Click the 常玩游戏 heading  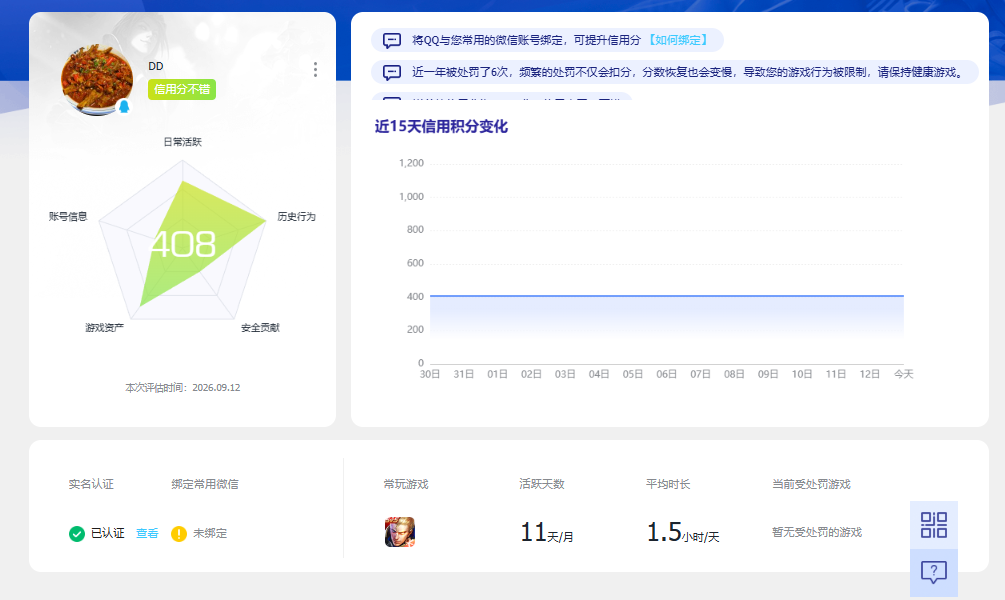(406, 485)
